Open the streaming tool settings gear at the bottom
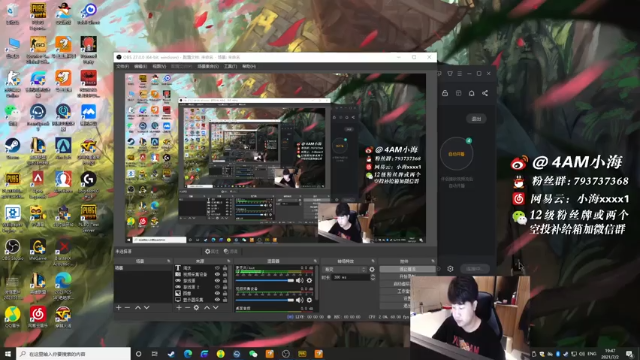Viewport: 640px width, 360px height. [x=450, y=269]
